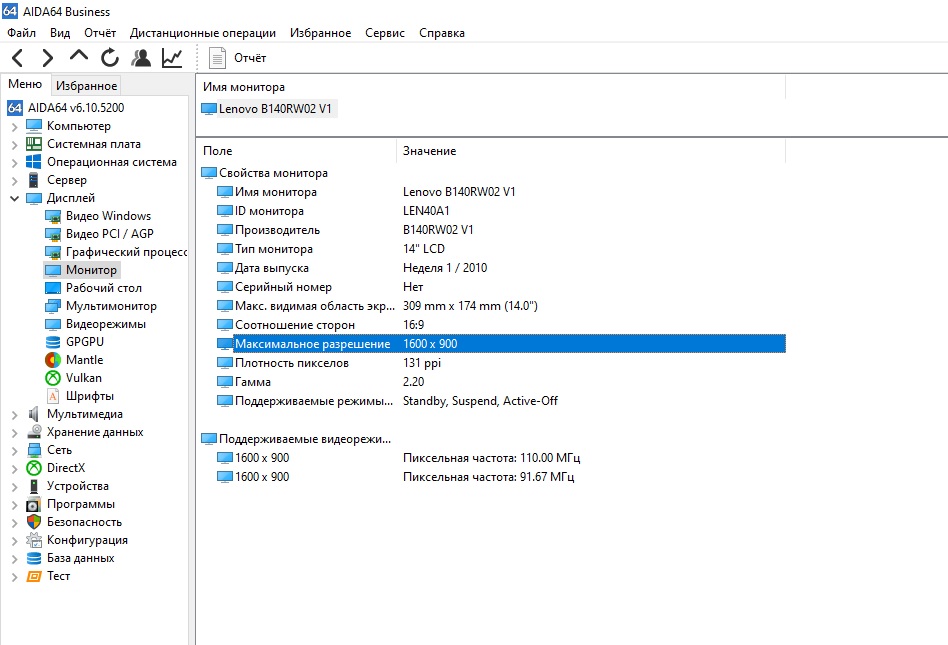Open the graph chart icon in toolbar

click(172, 58)
